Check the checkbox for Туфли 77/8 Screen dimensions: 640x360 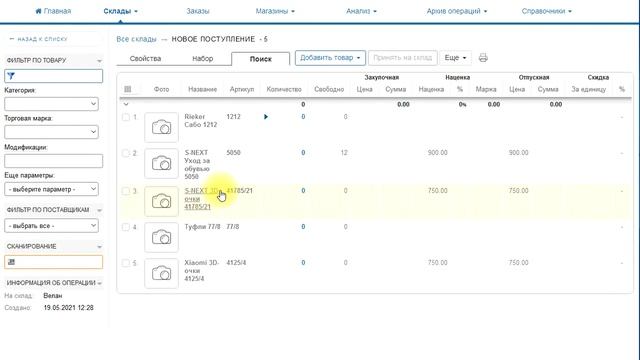point(126,227)
